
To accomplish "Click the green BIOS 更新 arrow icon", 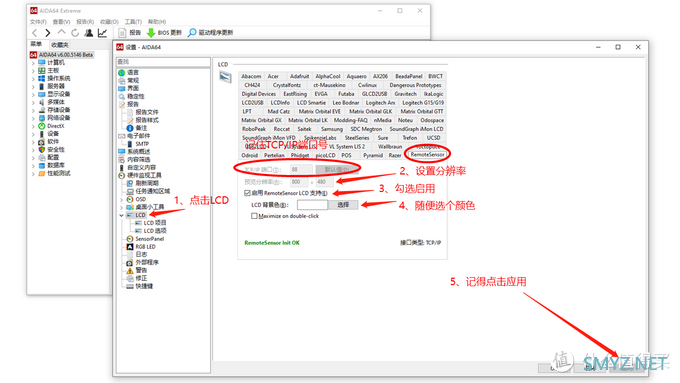I will click(151, 33).
